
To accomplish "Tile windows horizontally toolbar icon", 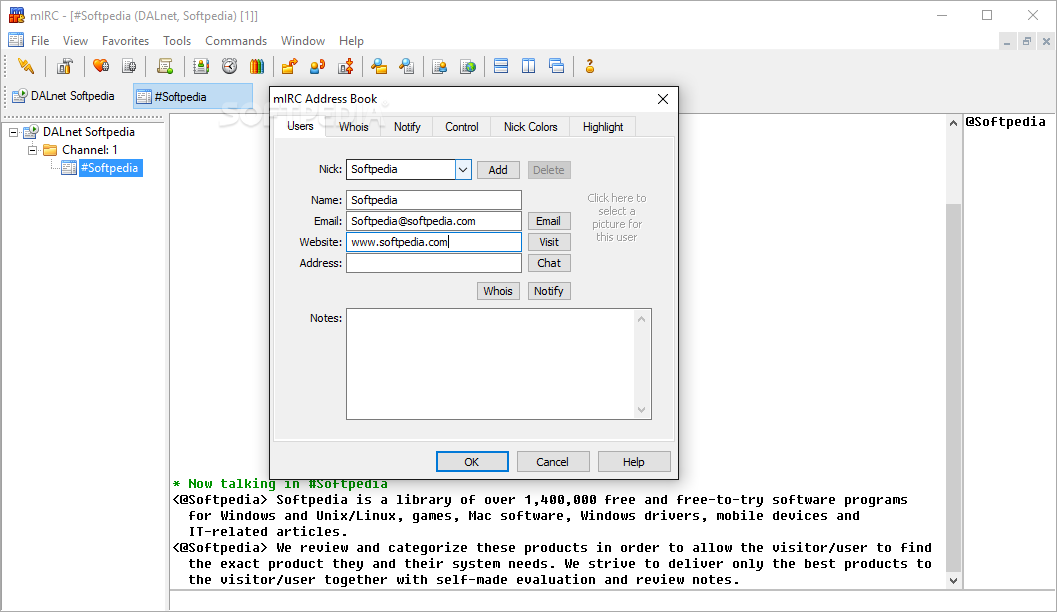I will point(501,66).
